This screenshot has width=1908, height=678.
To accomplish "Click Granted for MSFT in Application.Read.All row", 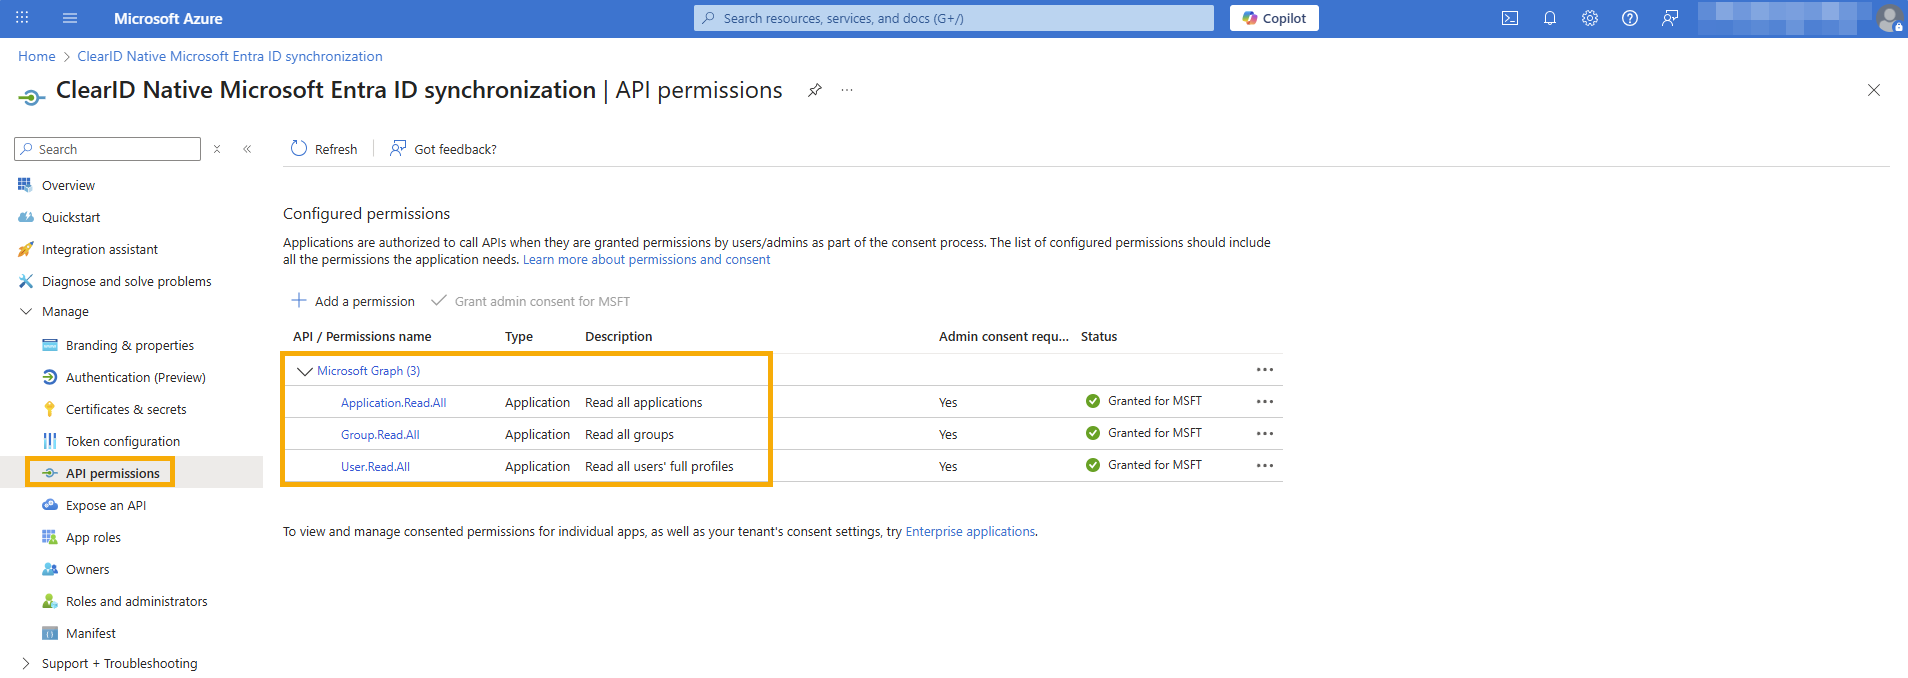I will [1155, 401].
